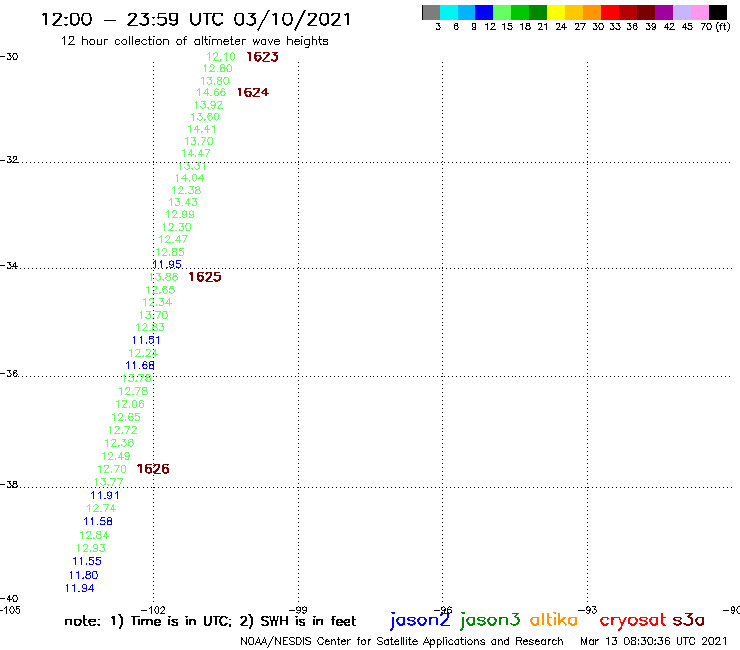Click the 13.88 wave height value
740x650 pixels.
(x=164, y=277)
